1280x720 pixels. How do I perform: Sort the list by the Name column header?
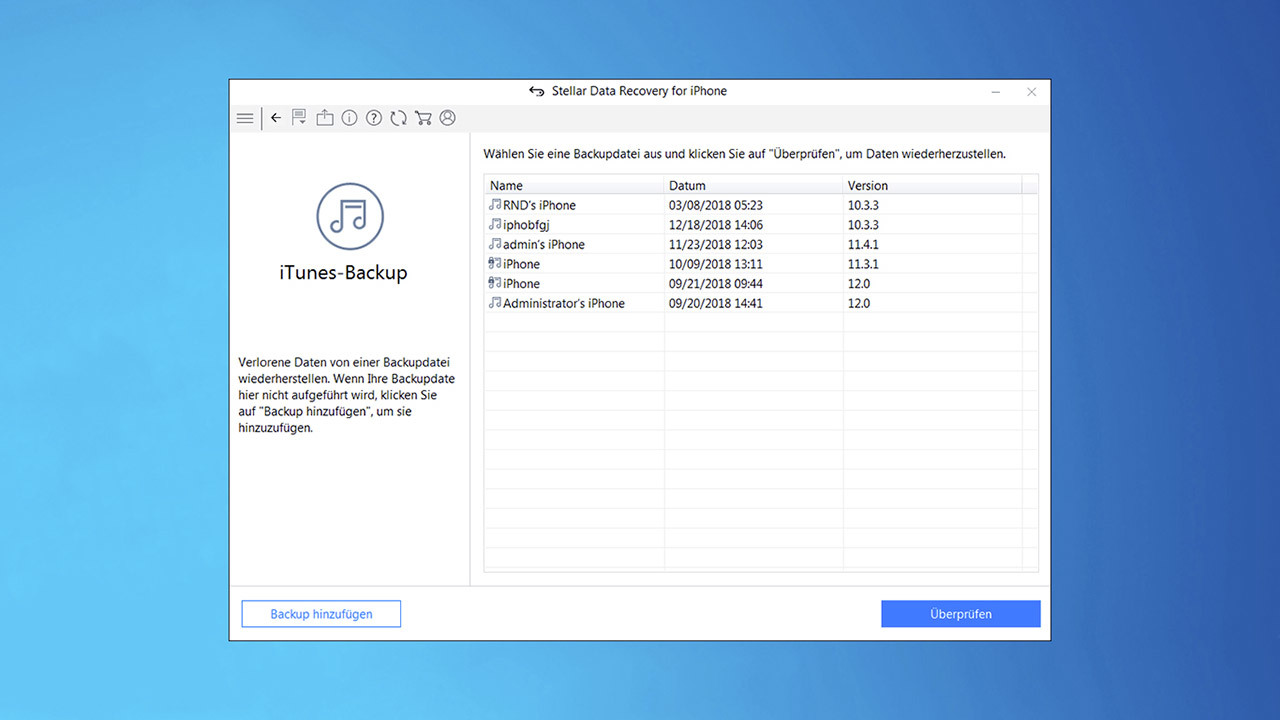click(x=575, y=185)
